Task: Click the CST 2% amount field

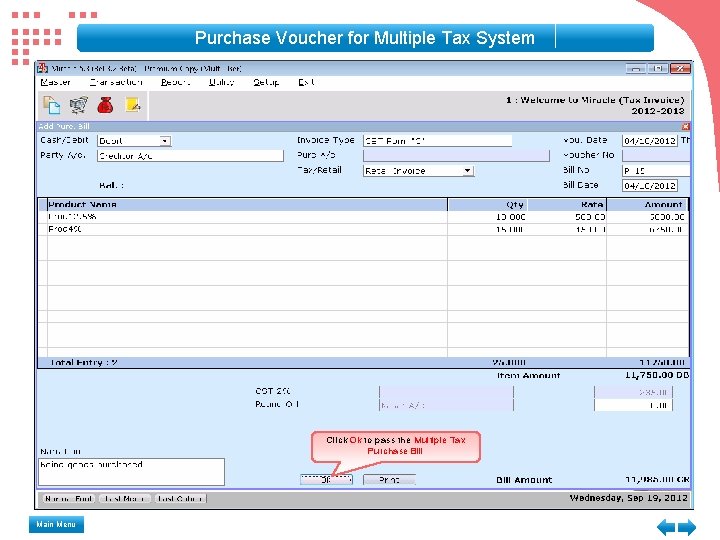Action: [x=633, y=392]
